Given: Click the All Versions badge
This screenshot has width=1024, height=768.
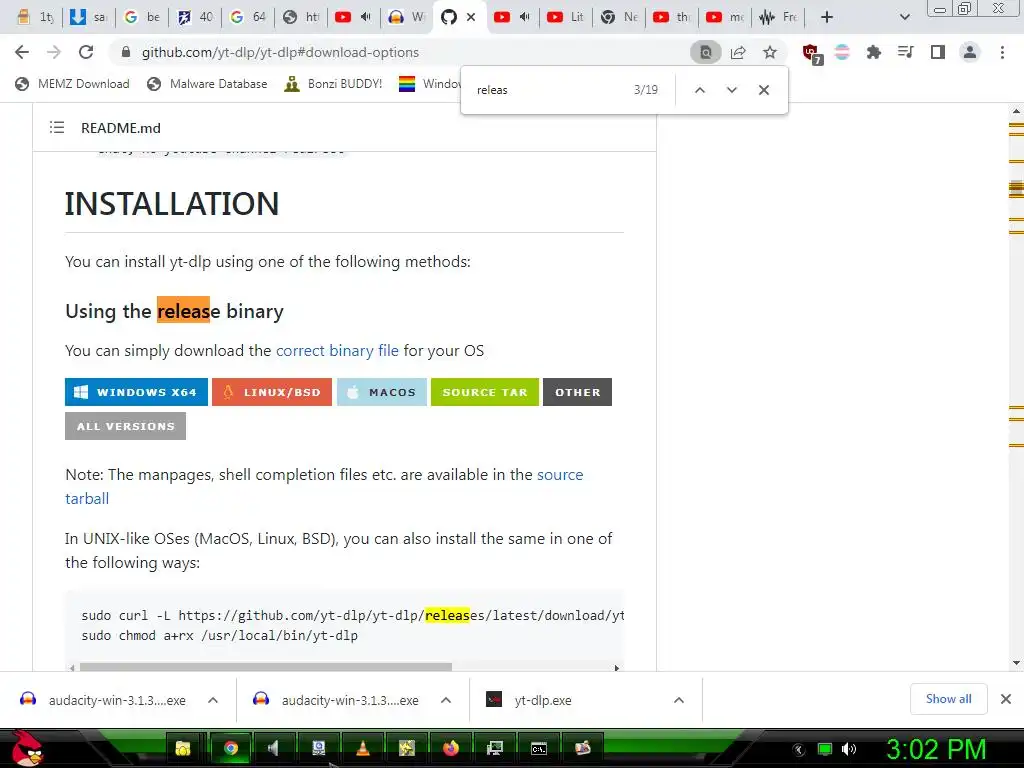Looking at the screenshot, I should click(125, 426).
